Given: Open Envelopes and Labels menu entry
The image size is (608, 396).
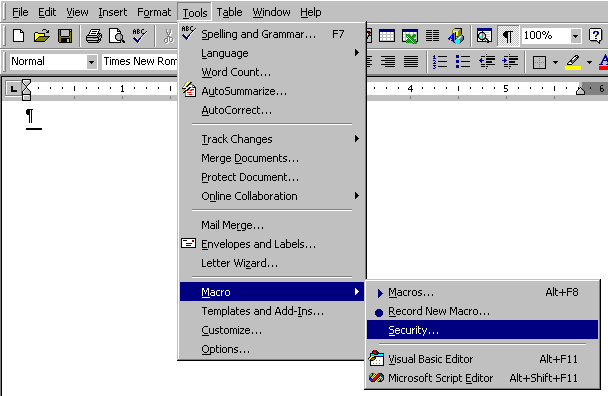Looking at the screenshot, I should coord(271,244).
